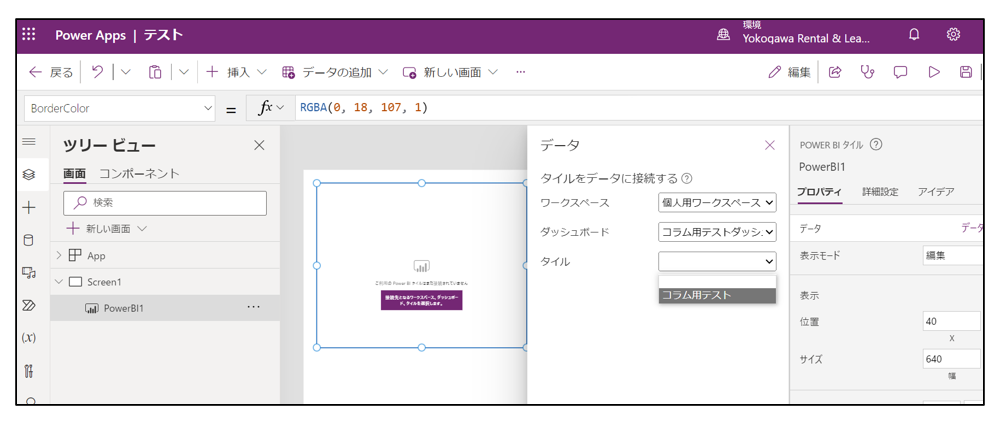Open the BorderColor property dropdown
Viewport: 1000px width, 422px height.
click(x=120, y=108)
